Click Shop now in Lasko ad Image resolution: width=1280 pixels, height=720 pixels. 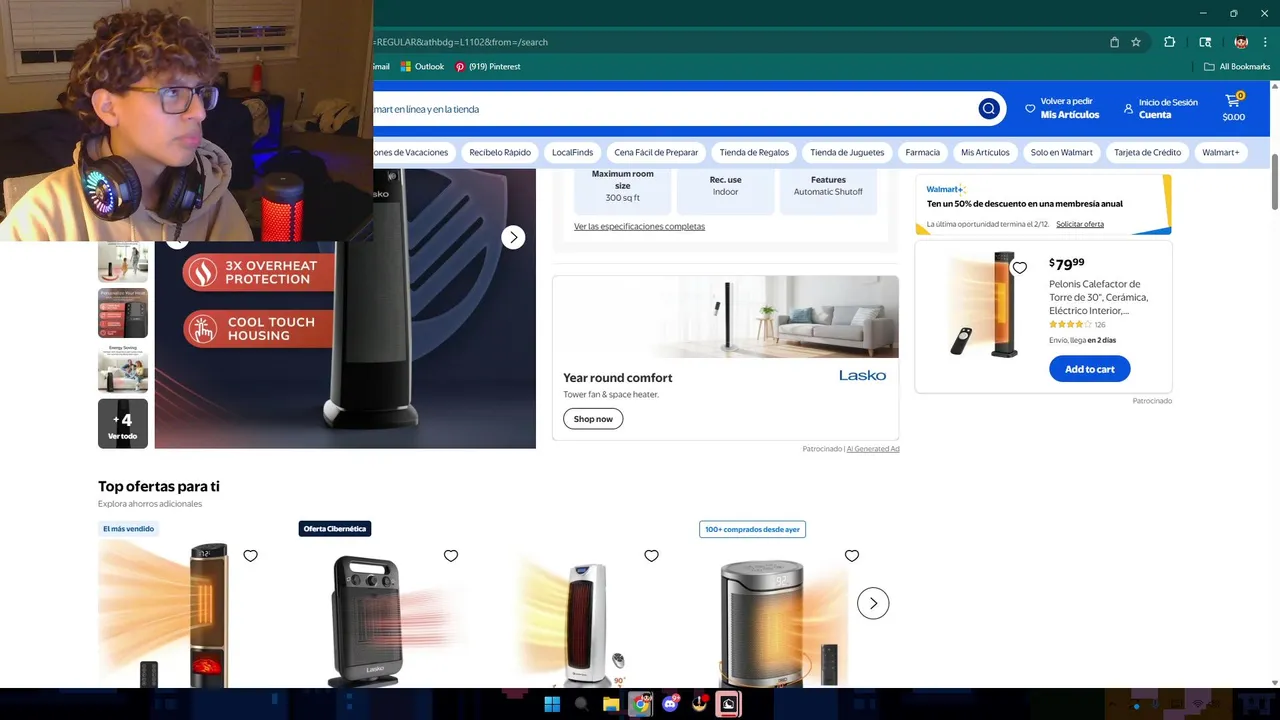(593, 419)
